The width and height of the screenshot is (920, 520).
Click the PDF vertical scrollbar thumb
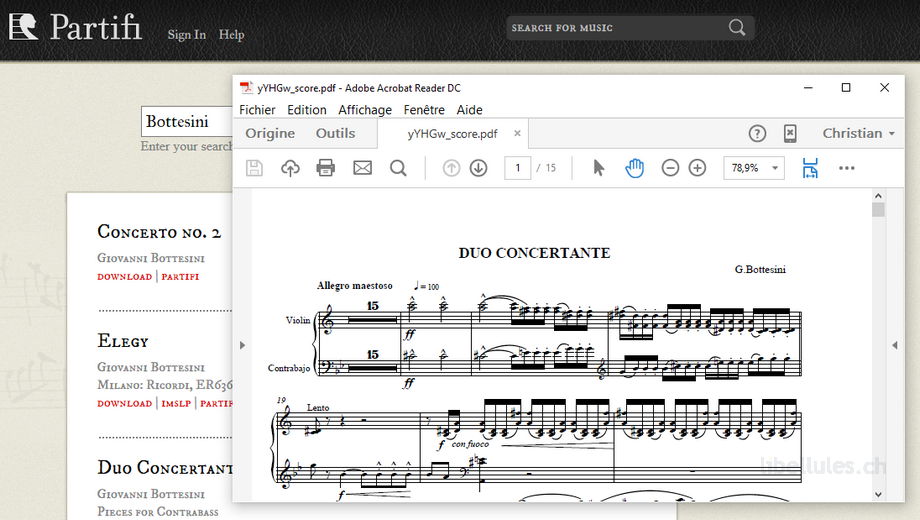(x=878, y=210)
